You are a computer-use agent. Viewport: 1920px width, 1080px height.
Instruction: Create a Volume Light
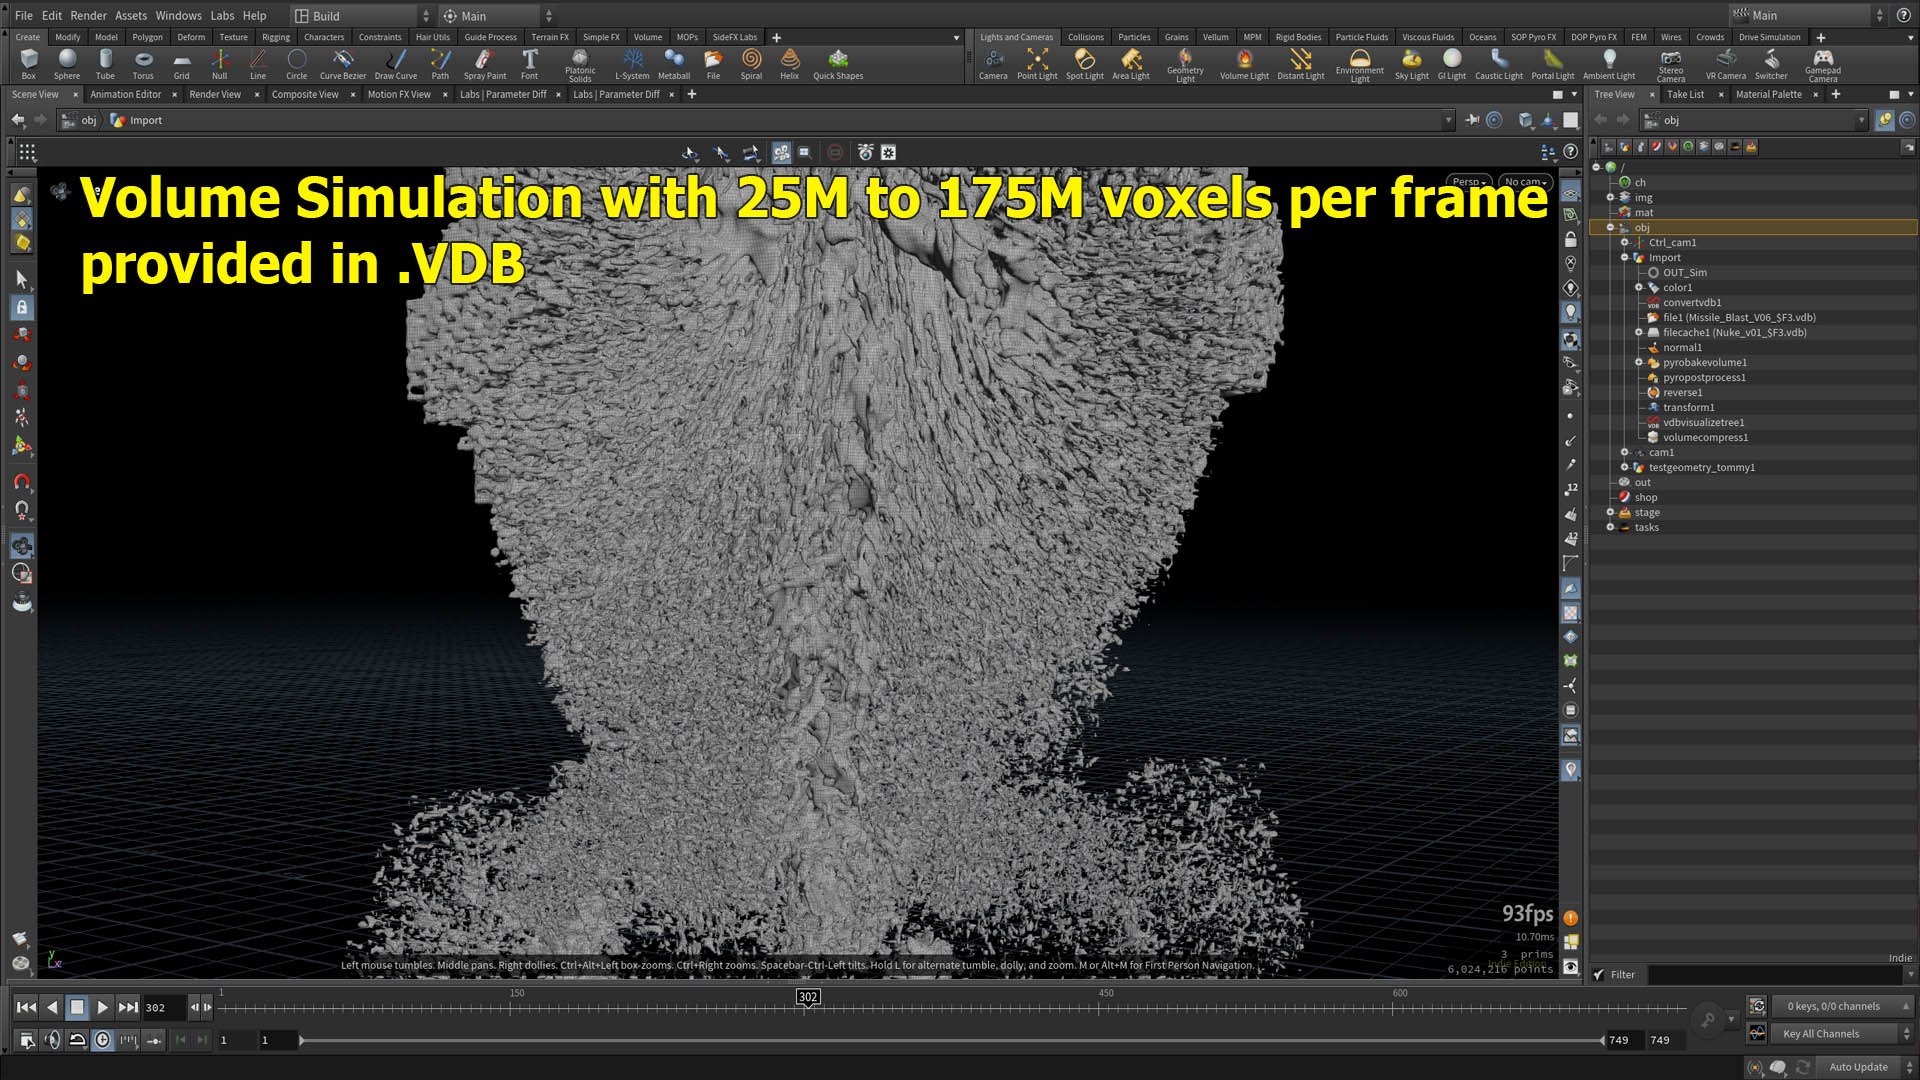point(1244,64)
